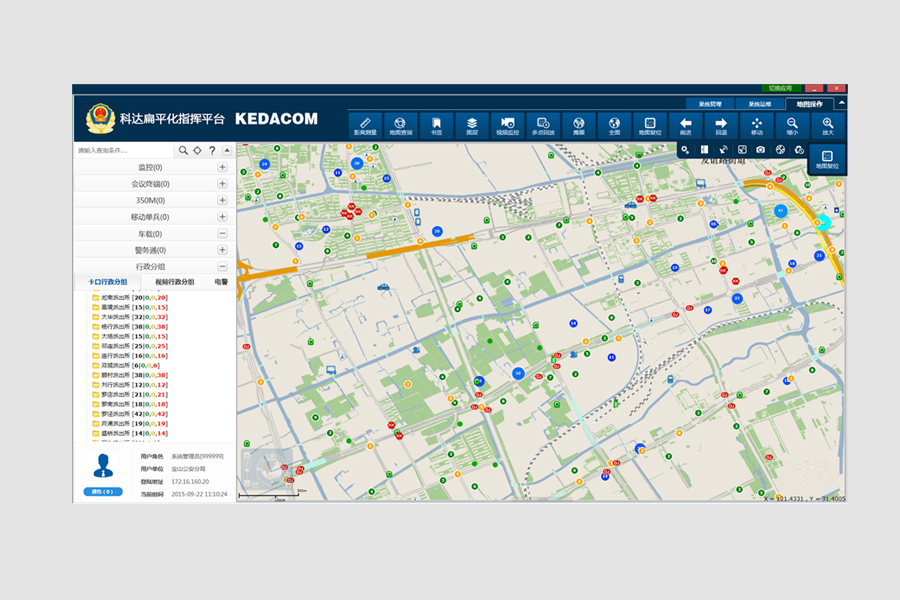Click the globe-refresh icon in the secondary toolbar
Screen dimensions: 900x600
click(x=799, y=150)
